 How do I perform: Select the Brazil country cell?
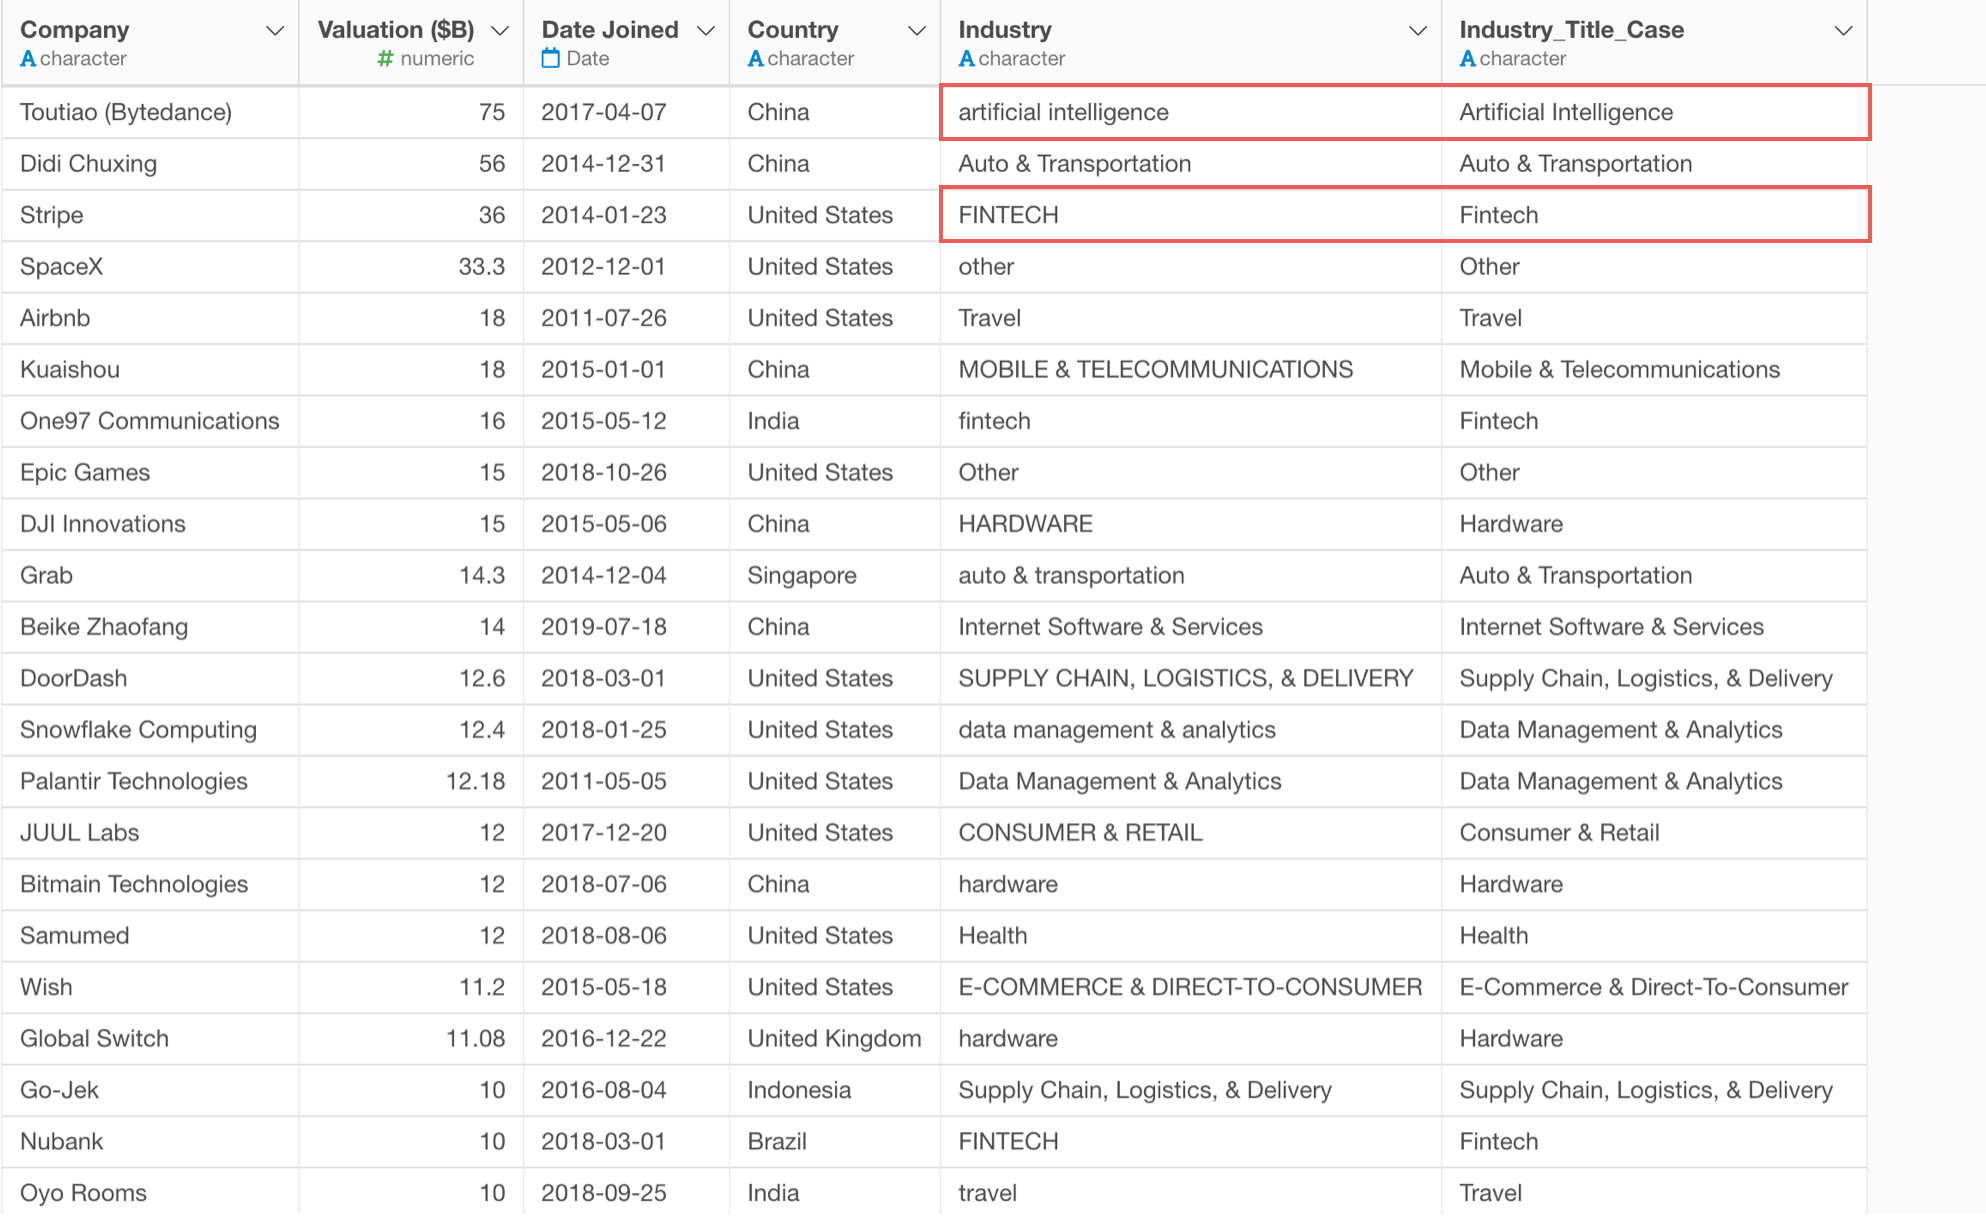click(x=835, y=1142)
